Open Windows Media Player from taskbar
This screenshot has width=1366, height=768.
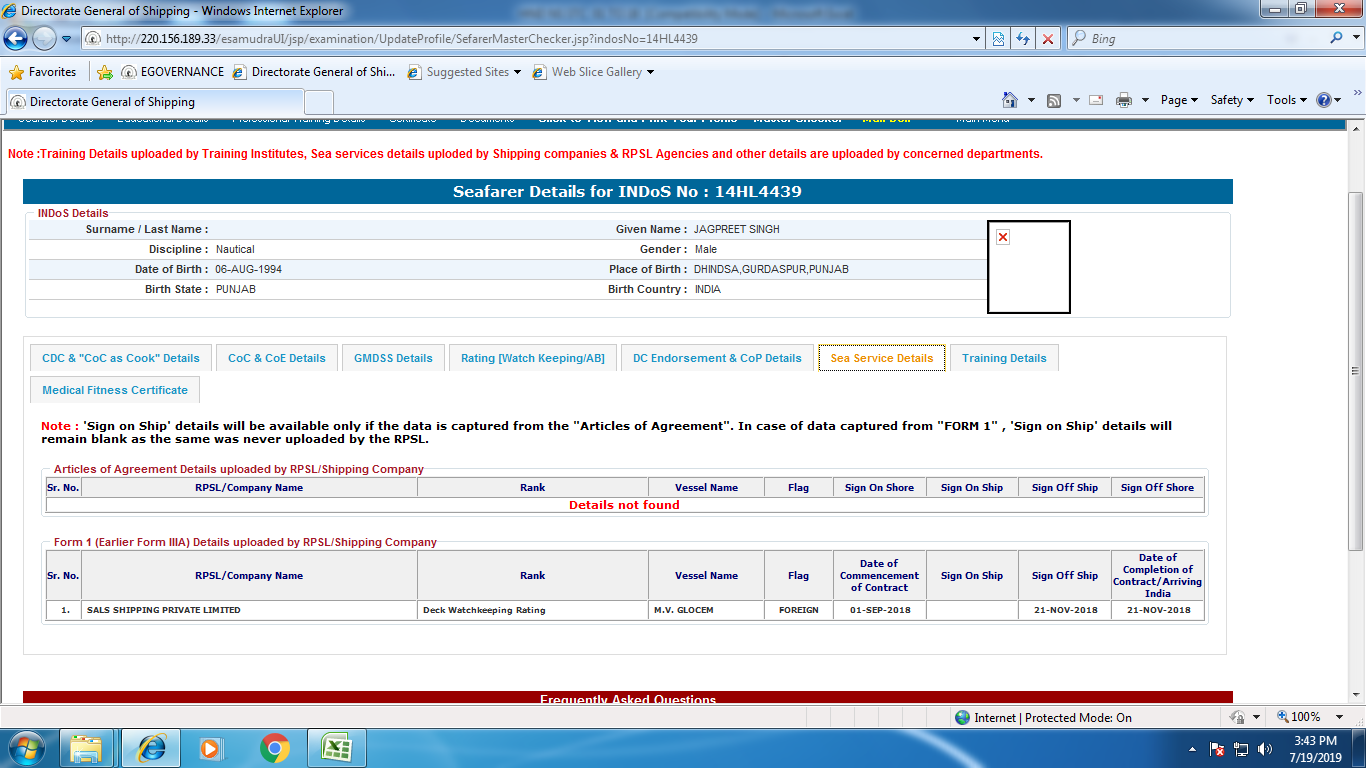click(x=210, y=748)
